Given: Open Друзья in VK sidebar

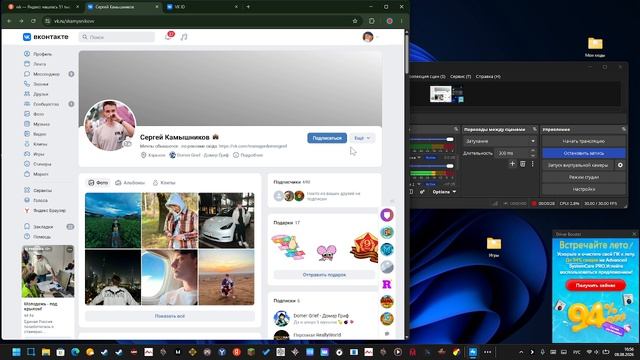Looking at the screenshot, I should point(36,94).
